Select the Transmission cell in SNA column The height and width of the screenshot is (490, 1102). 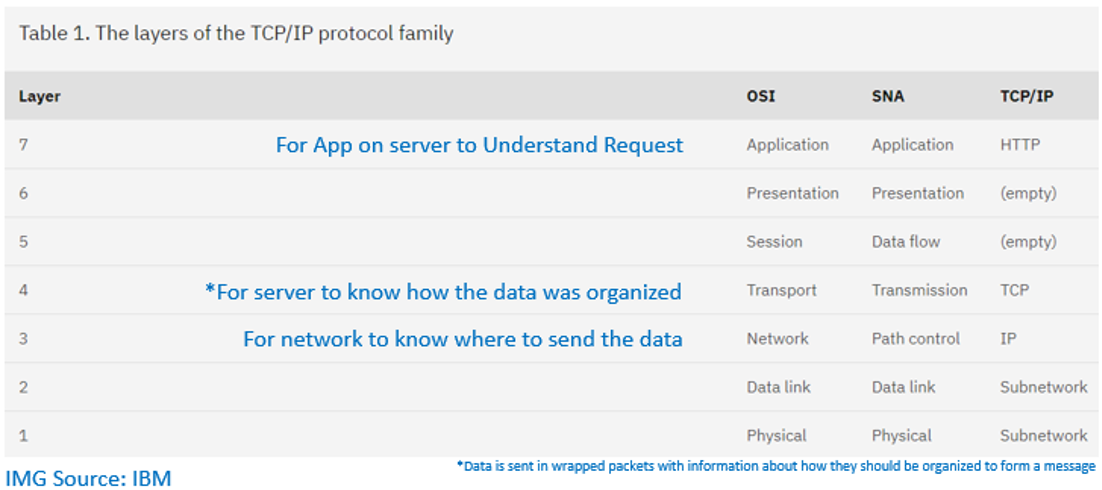(x=919, y=290)
